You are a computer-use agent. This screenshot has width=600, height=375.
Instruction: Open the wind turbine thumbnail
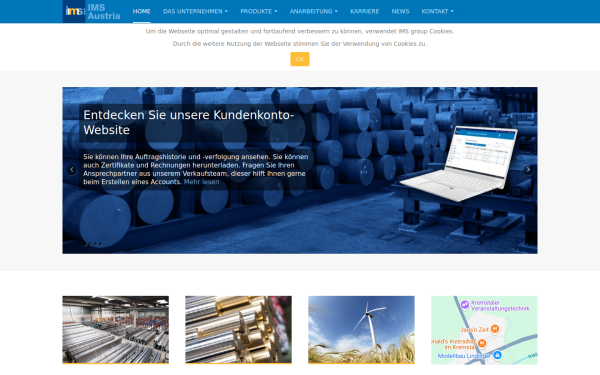pyautogui.click(x=361, y=329)
